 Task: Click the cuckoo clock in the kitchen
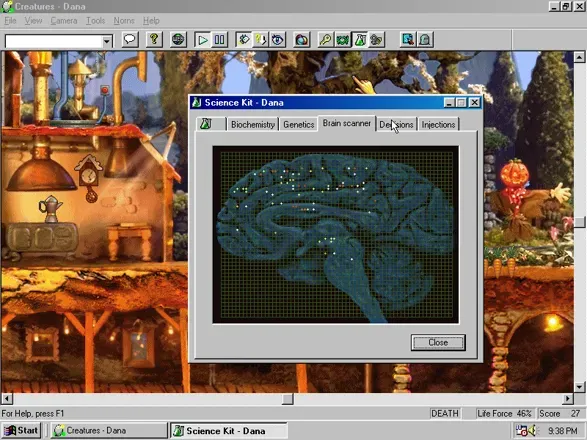pyautogui.click(x=89, y=178)
